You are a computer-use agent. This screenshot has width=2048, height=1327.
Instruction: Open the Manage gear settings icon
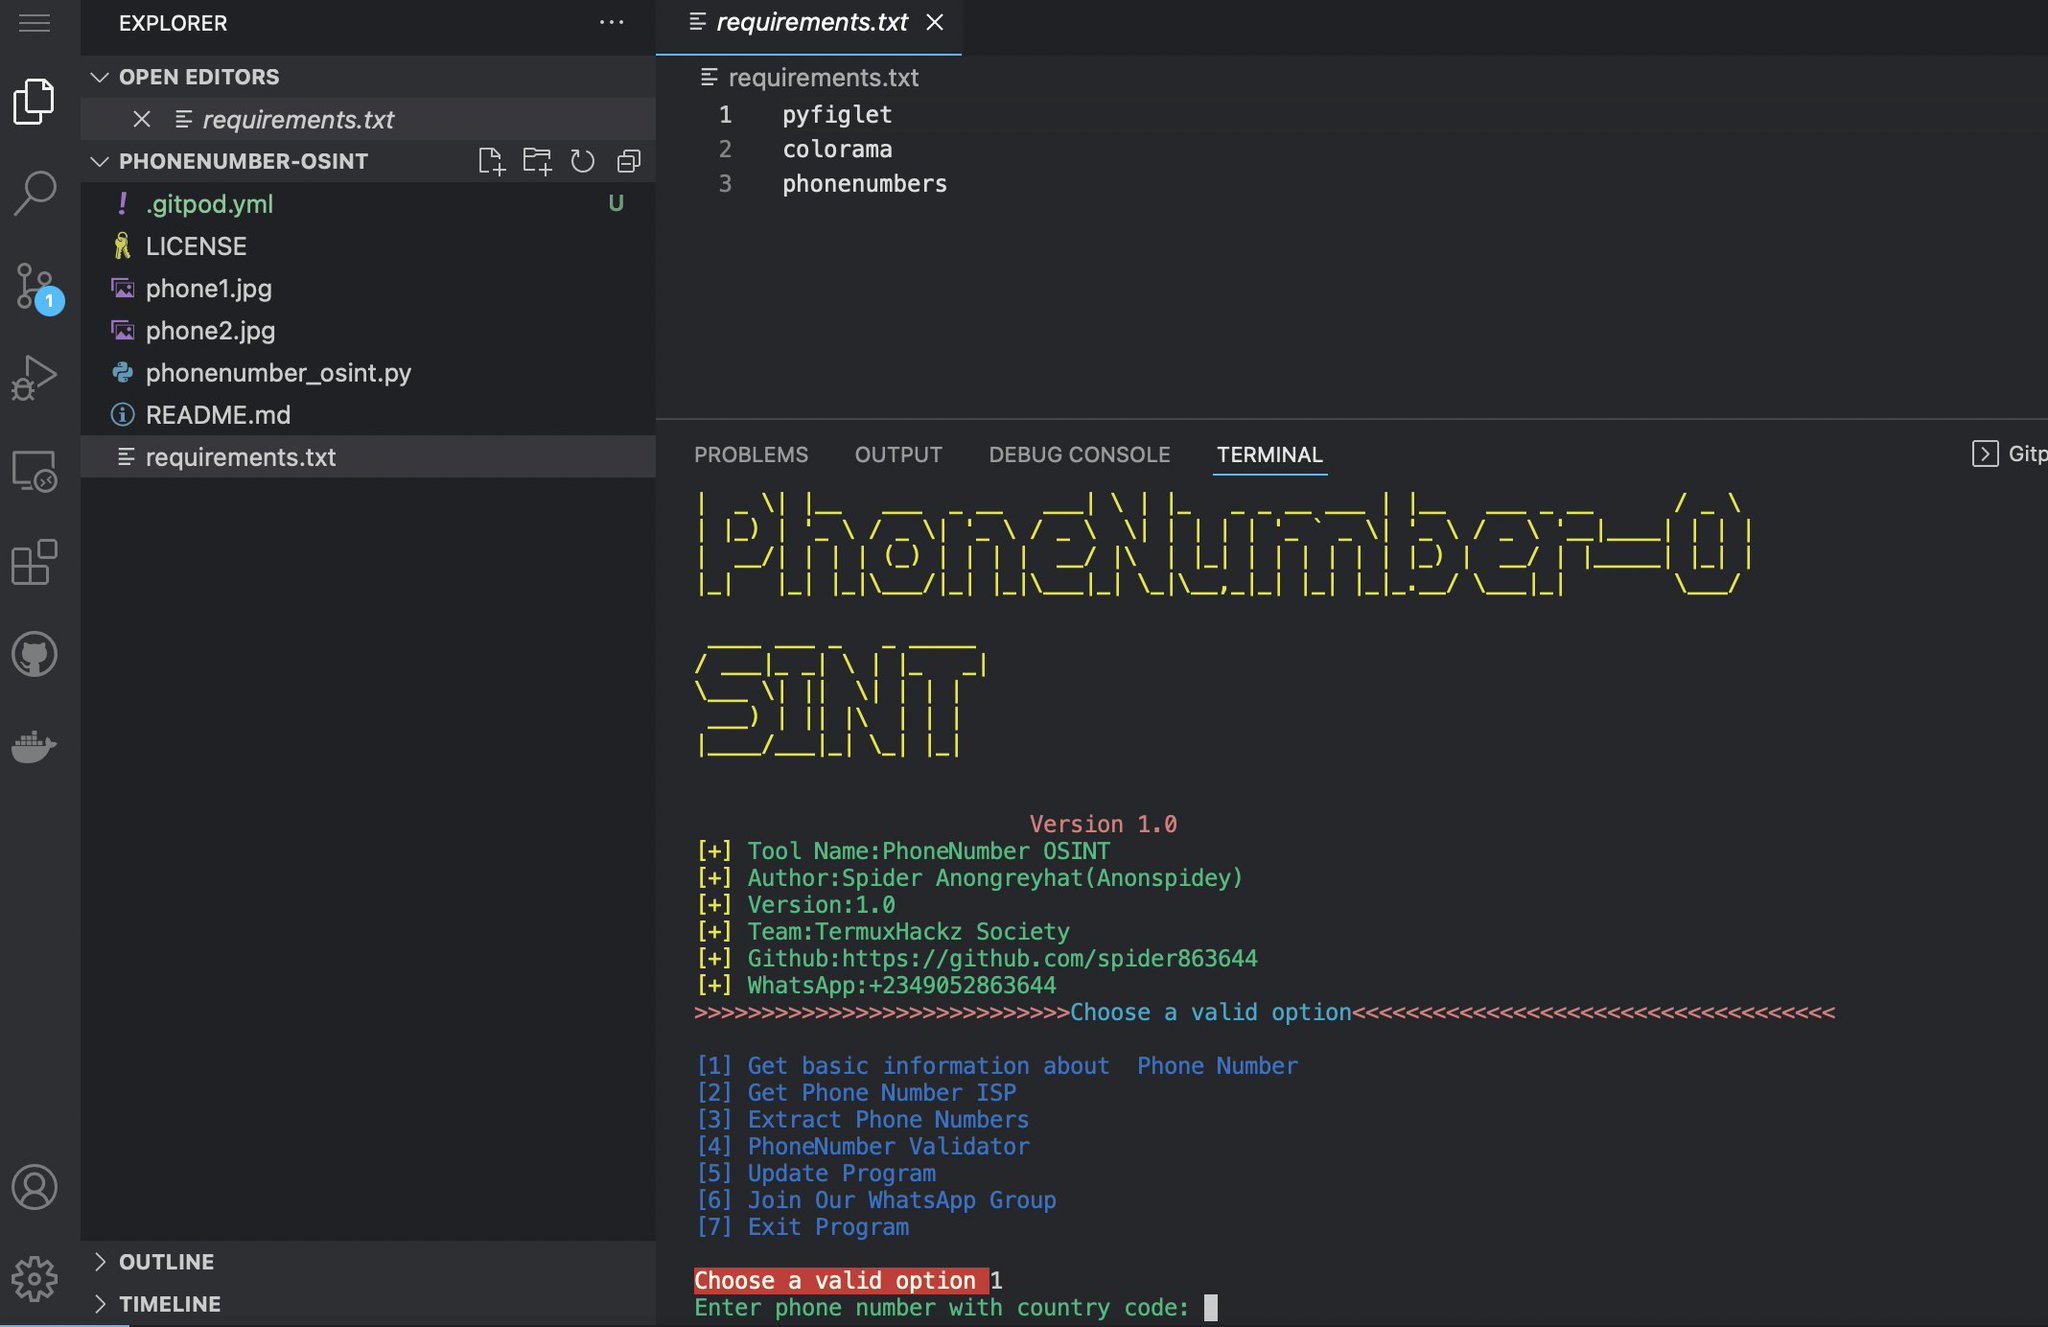[34, 1279]
